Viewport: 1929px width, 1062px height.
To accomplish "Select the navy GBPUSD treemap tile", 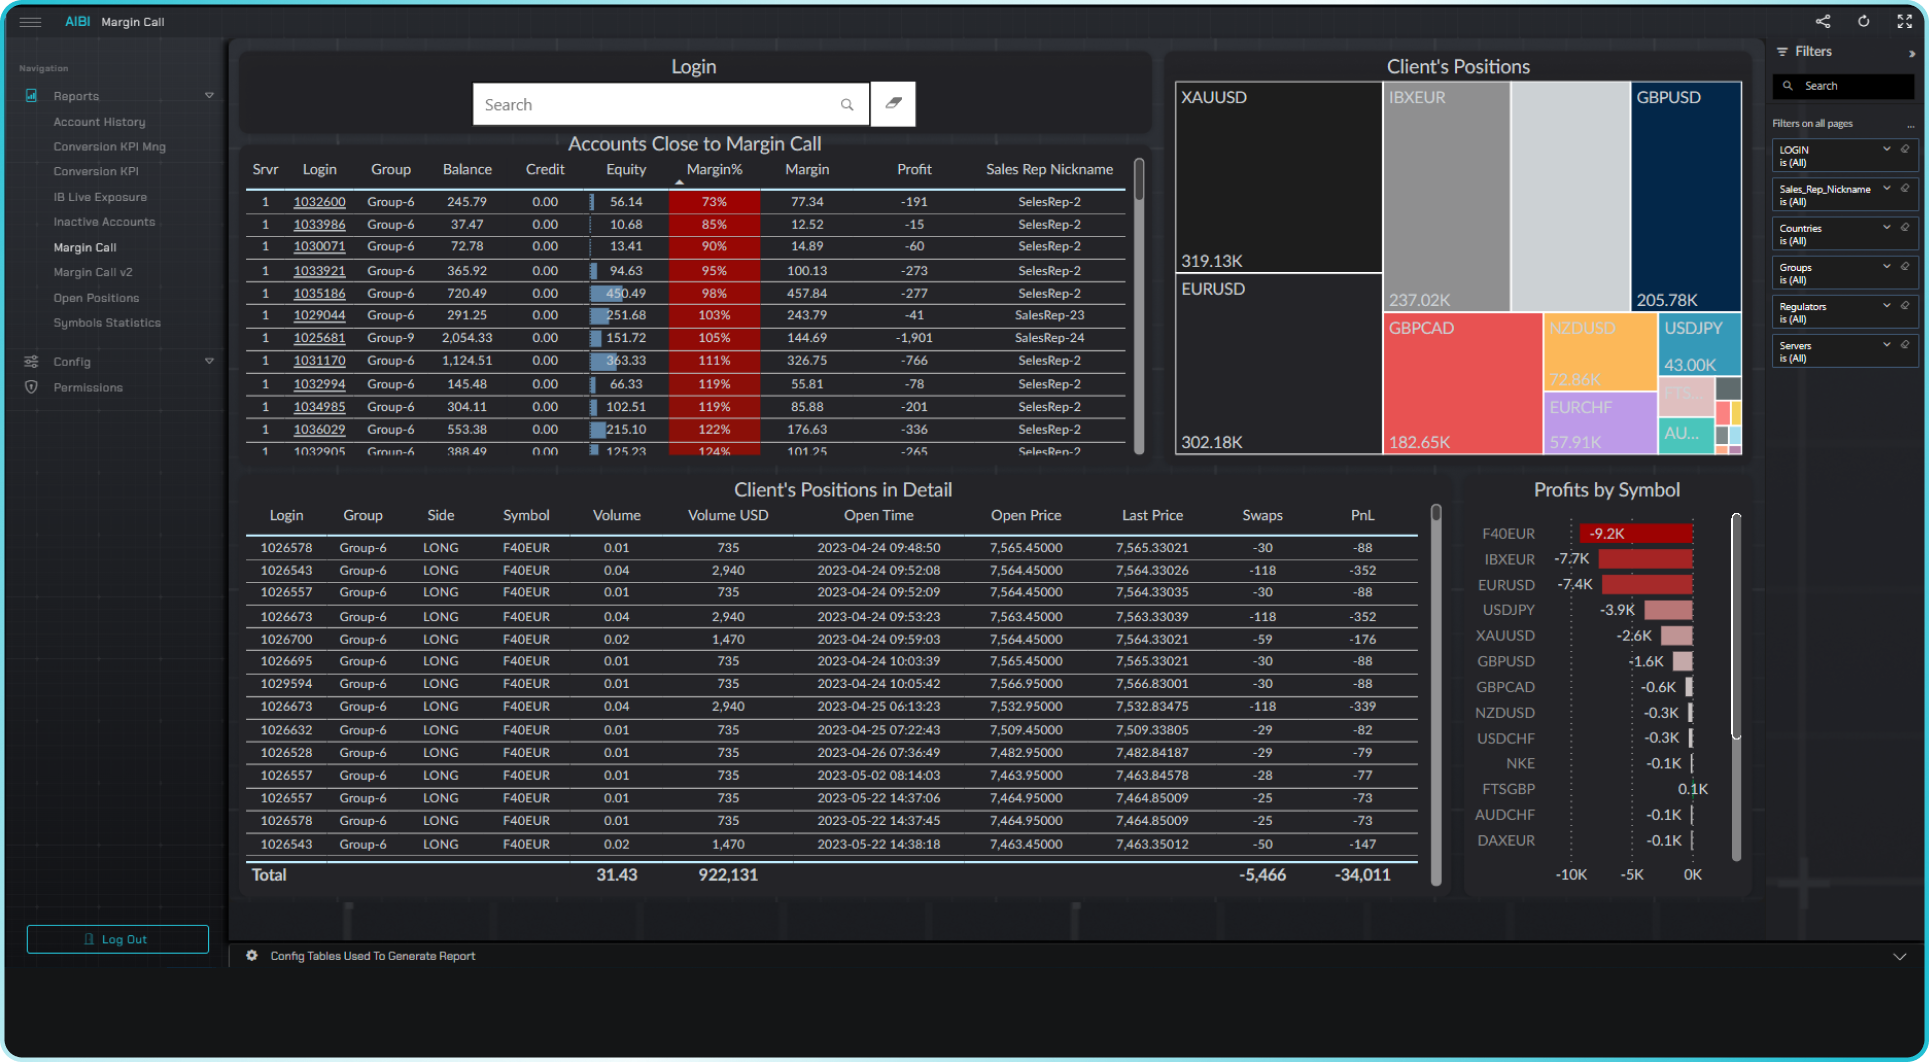I will pyautogui.click(x=1686, y=197).
